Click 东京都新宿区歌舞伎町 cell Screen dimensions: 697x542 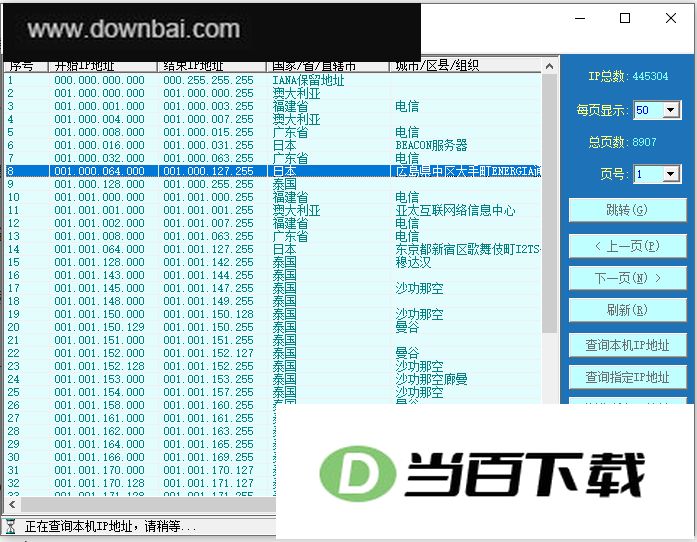coord(468,249)
